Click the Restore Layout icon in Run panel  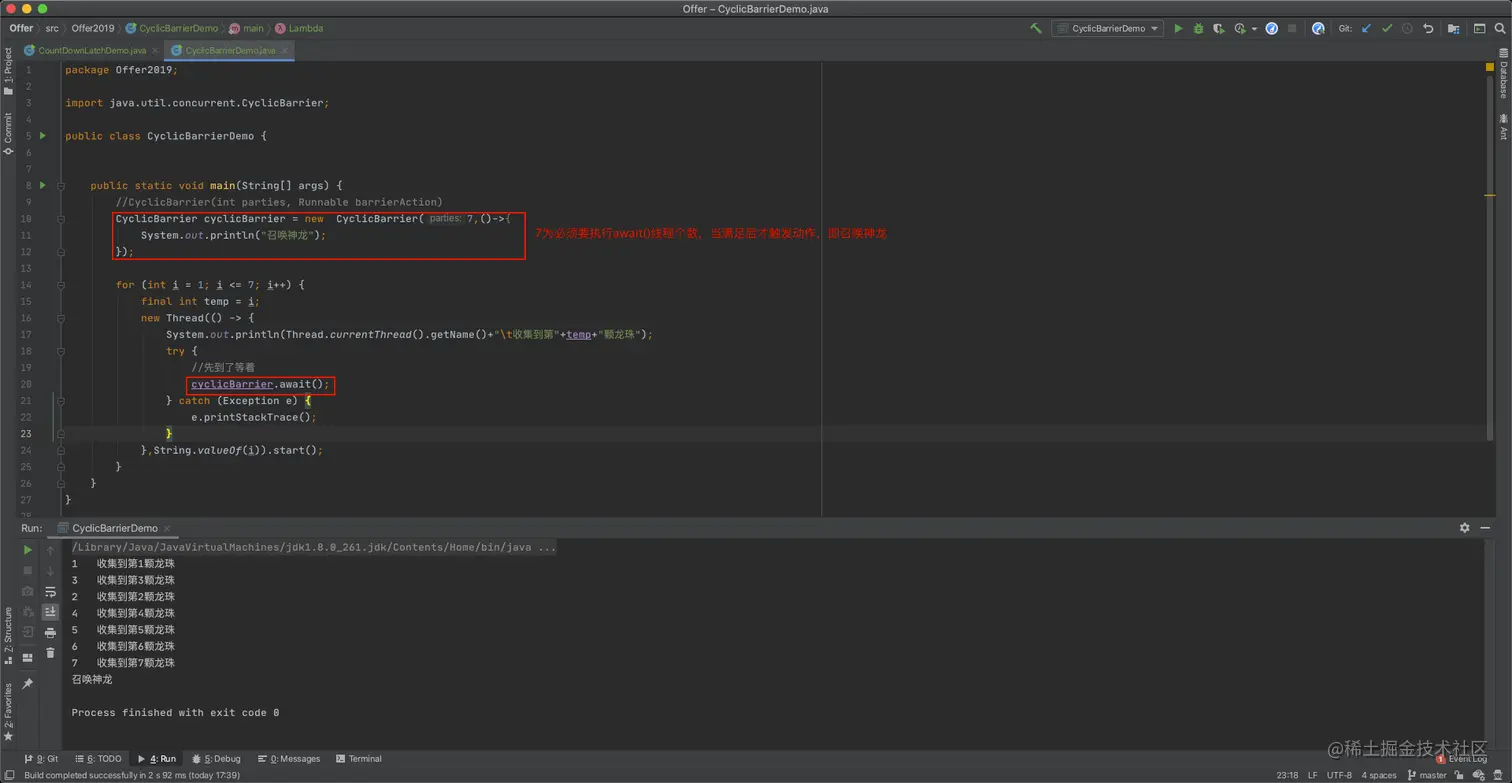(27, 657)
